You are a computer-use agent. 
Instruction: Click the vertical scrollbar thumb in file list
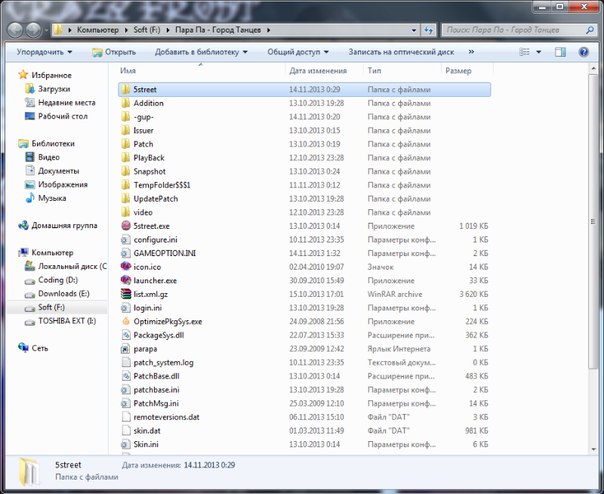click(593, 221)
